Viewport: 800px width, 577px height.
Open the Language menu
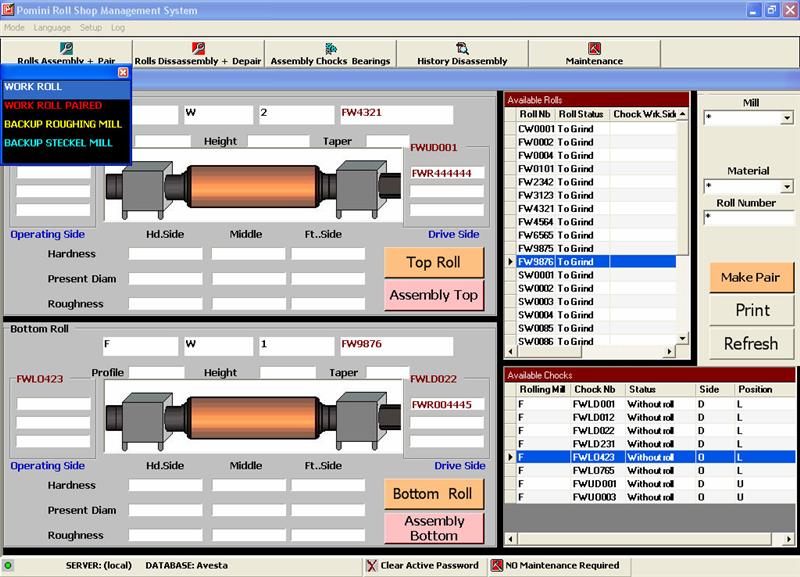52,28
